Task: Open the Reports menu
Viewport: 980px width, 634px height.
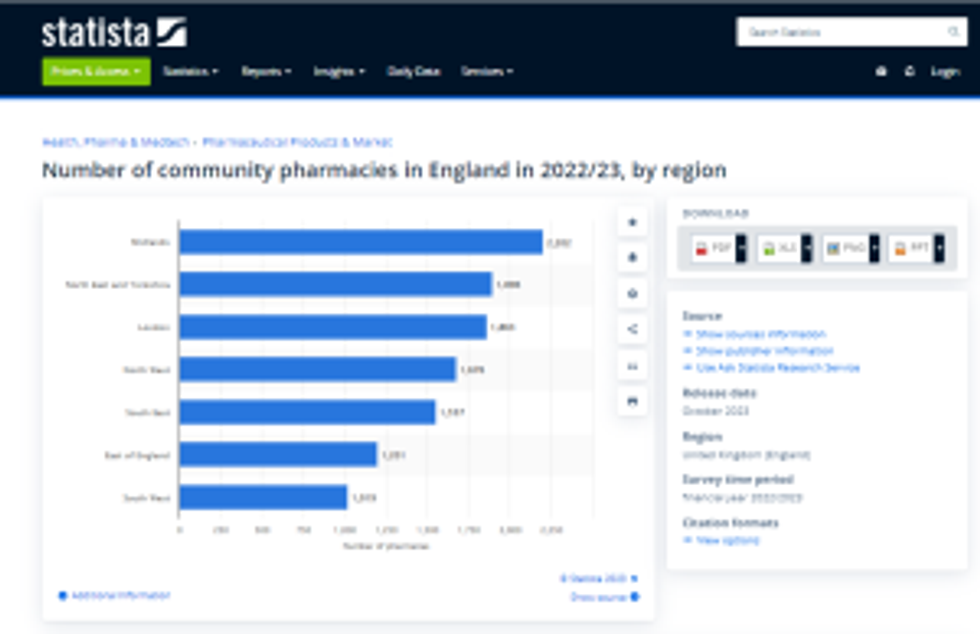Action: pos(266,72)
